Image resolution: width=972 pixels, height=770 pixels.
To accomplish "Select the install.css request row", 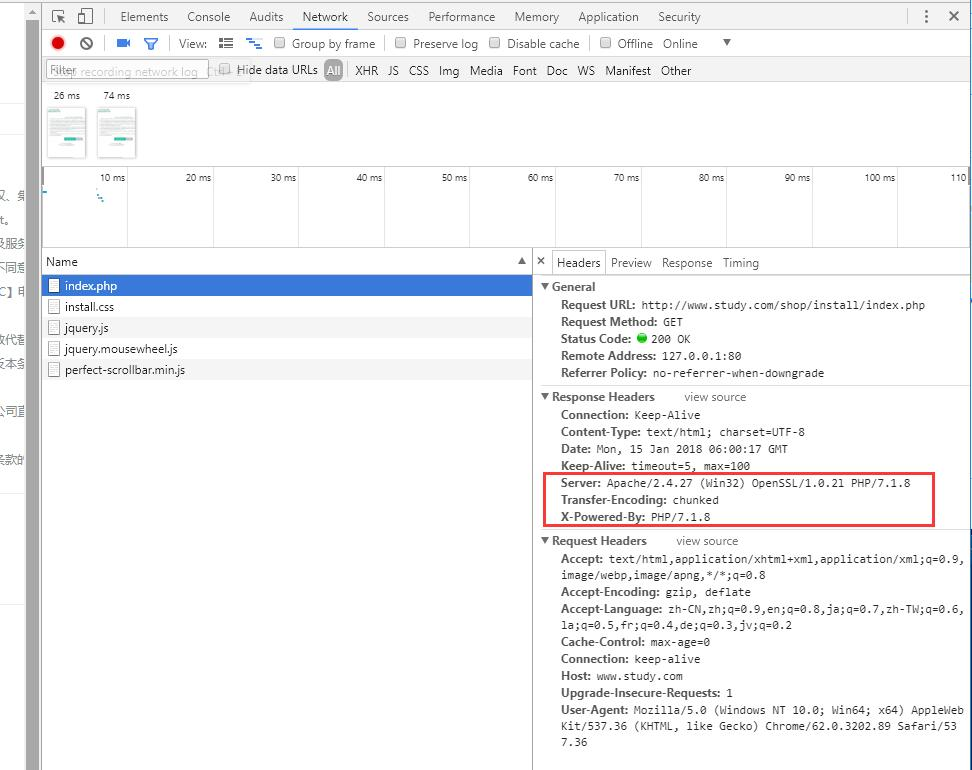I will (287, 306).
